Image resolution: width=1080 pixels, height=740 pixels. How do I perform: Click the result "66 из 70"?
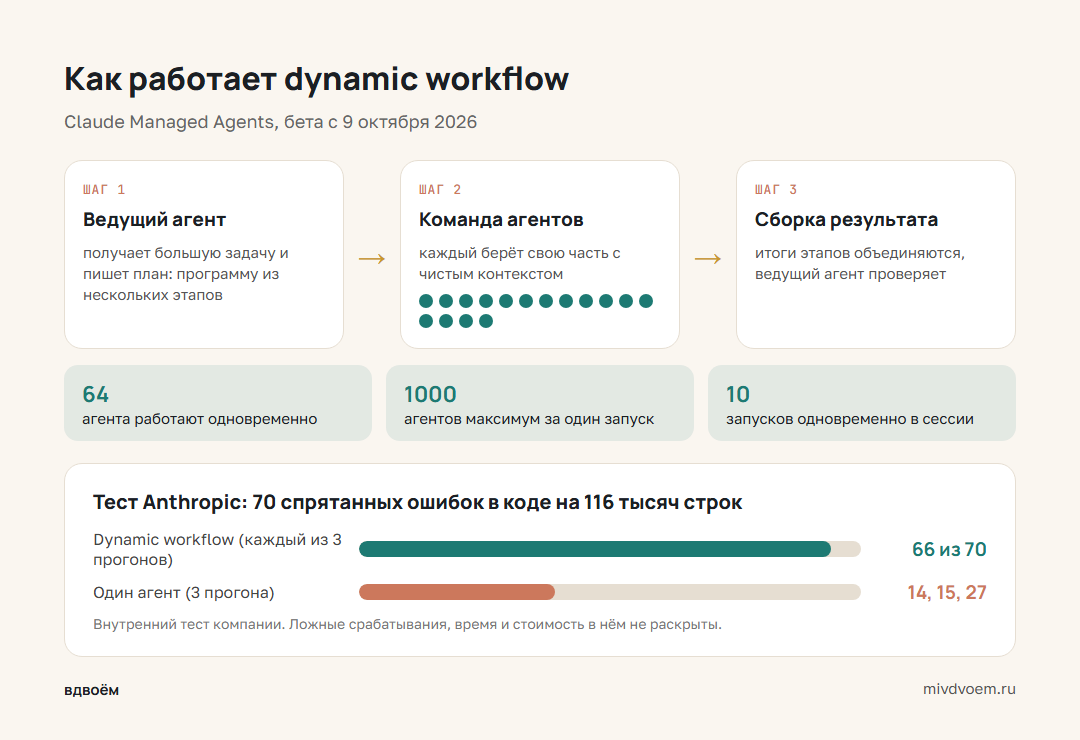point(949,549)
